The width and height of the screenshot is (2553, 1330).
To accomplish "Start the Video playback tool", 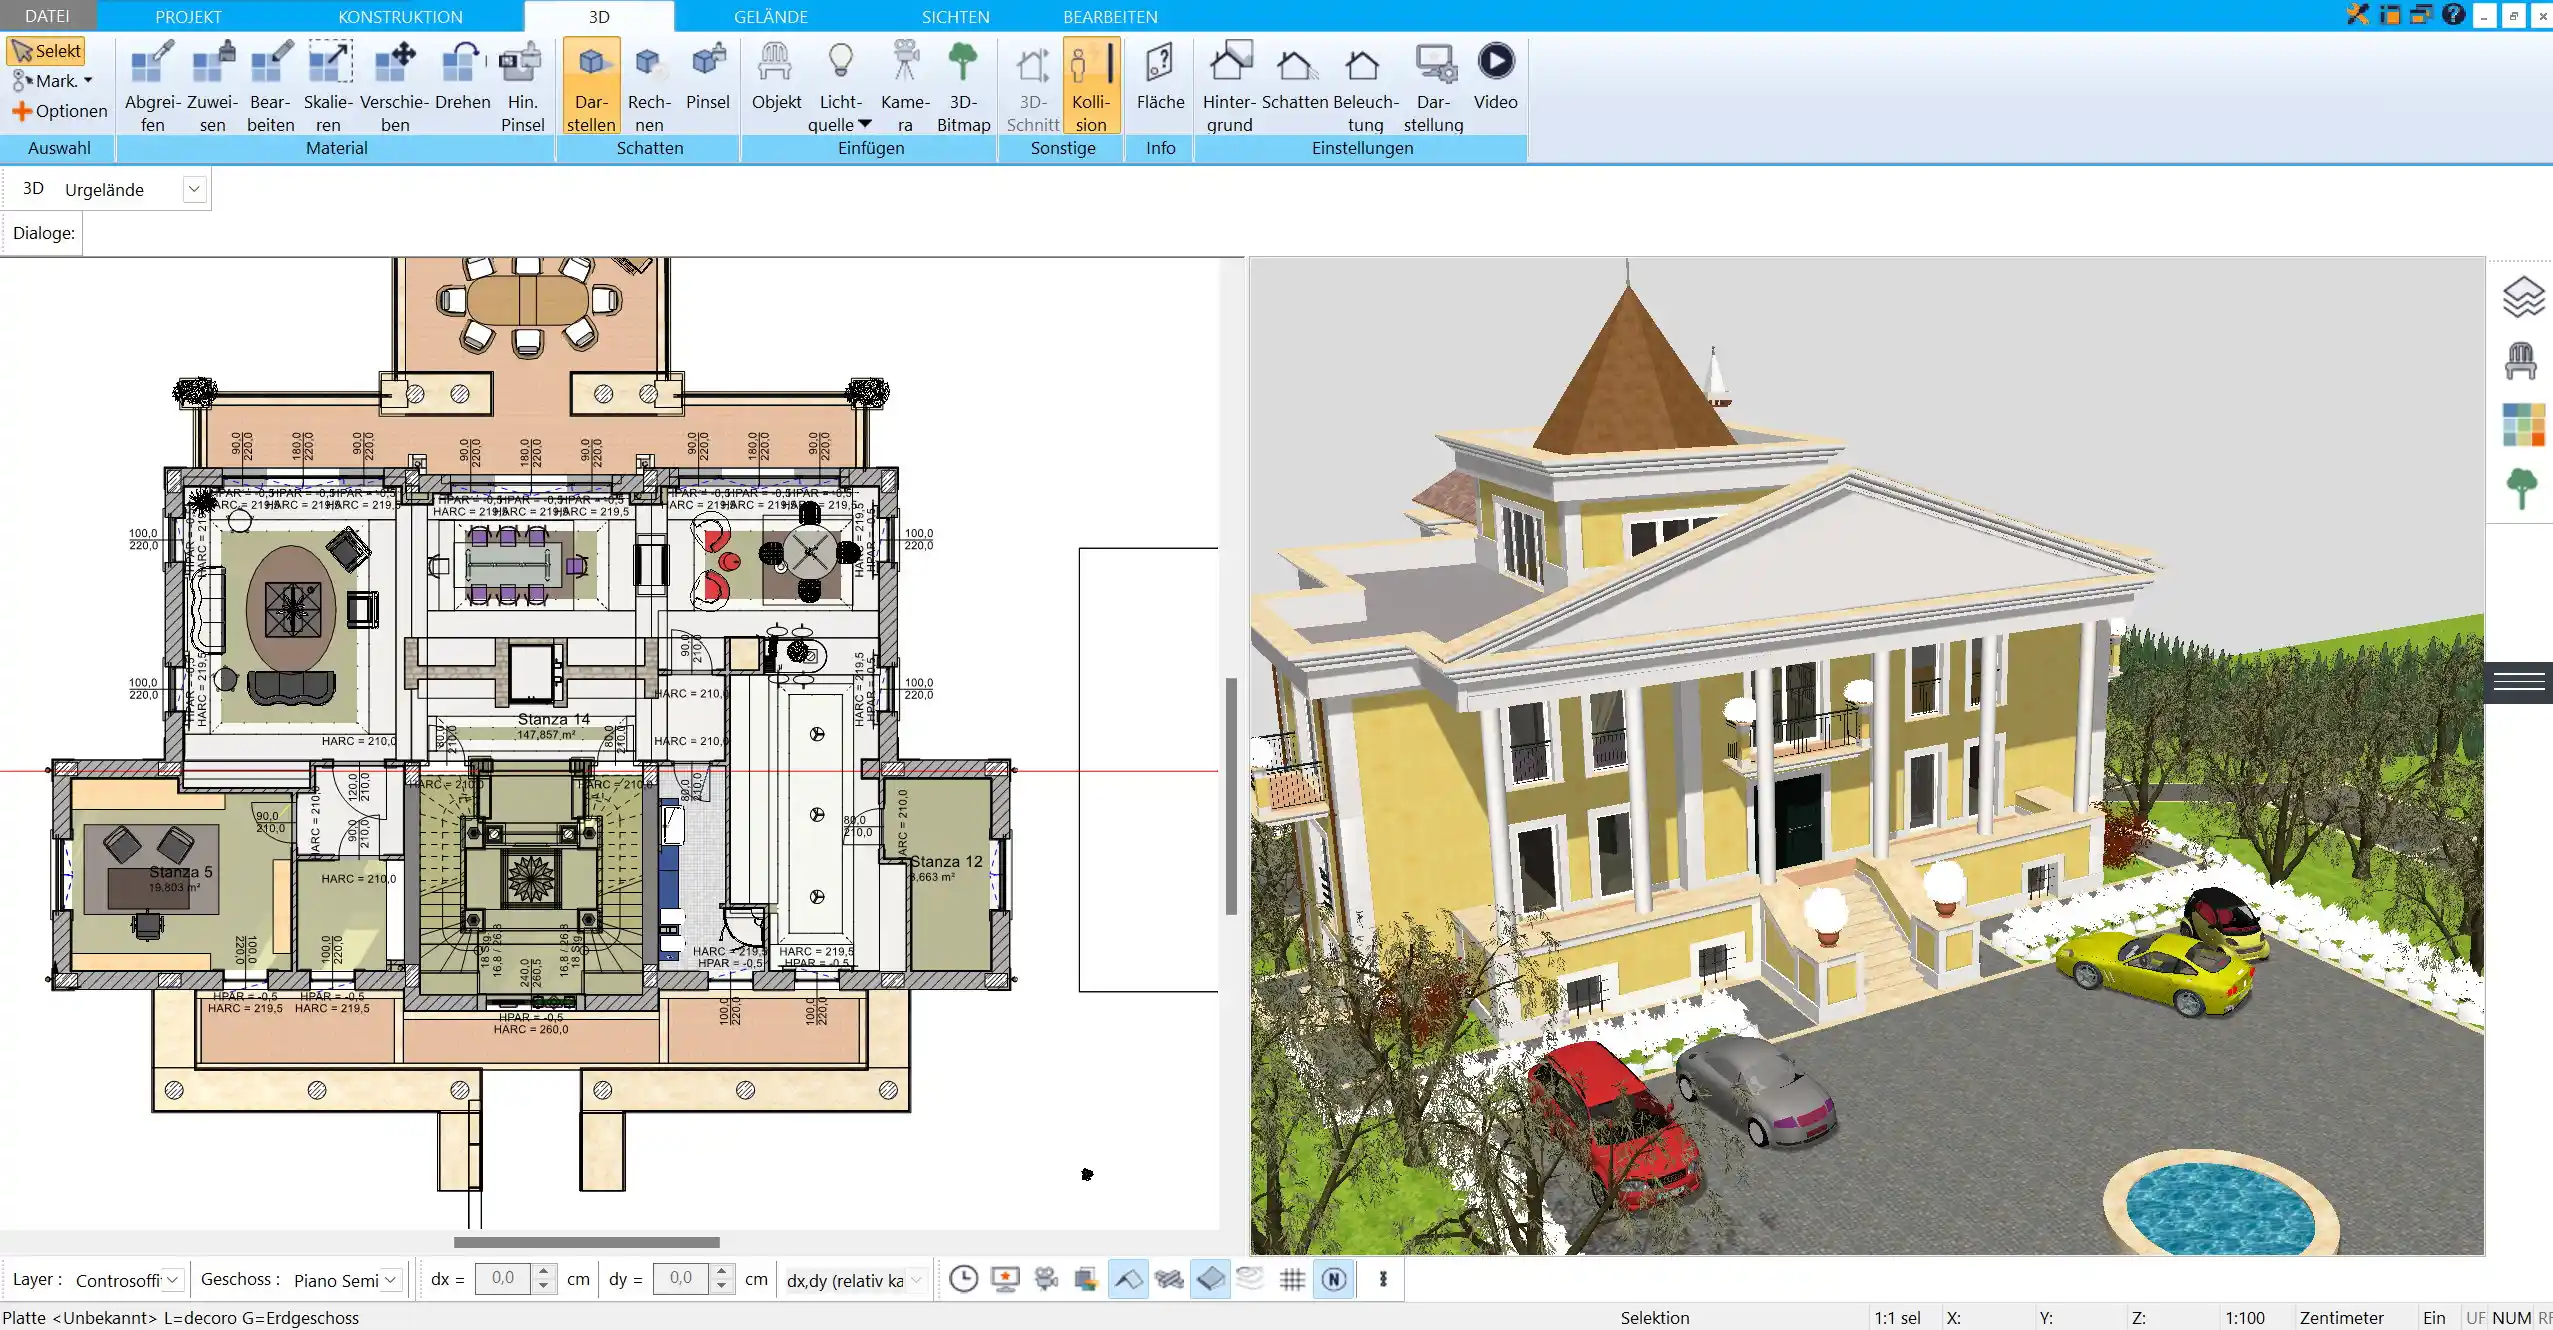I will pyautogui.click(x=1495, y=76).
